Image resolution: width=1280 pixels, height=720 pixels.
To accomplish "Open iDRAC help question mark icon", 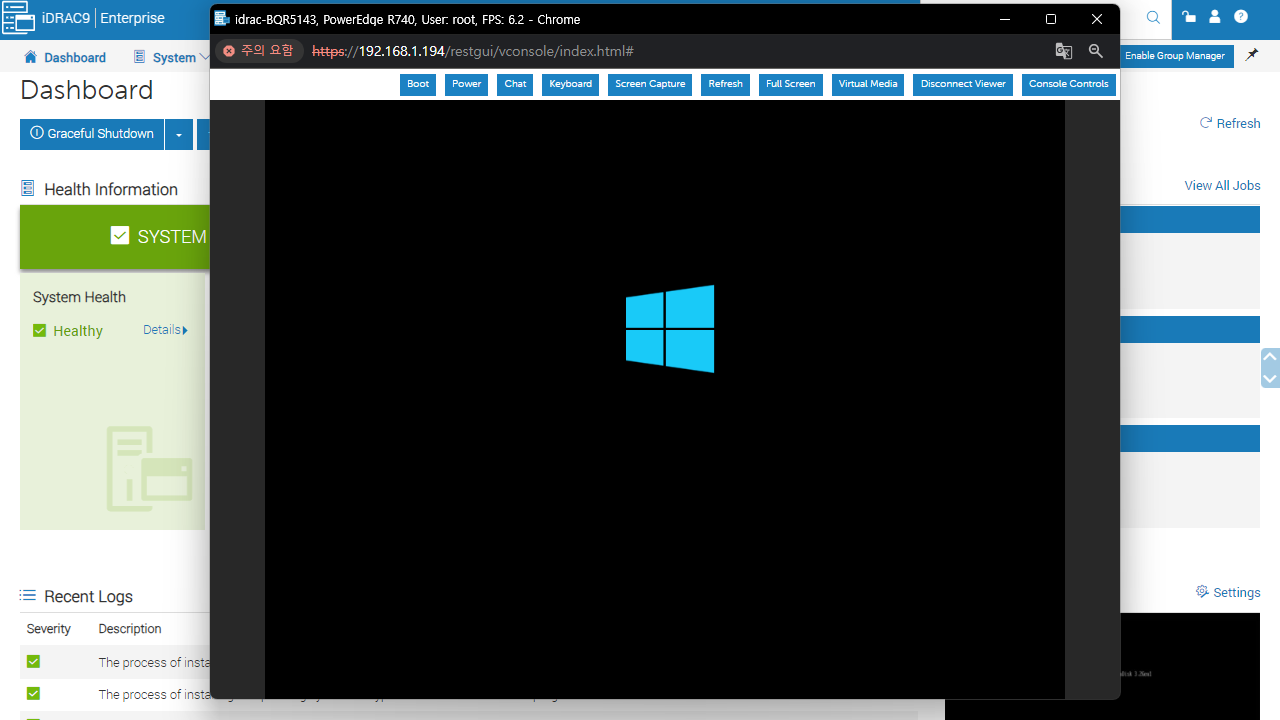I will tap(1241, 17).
